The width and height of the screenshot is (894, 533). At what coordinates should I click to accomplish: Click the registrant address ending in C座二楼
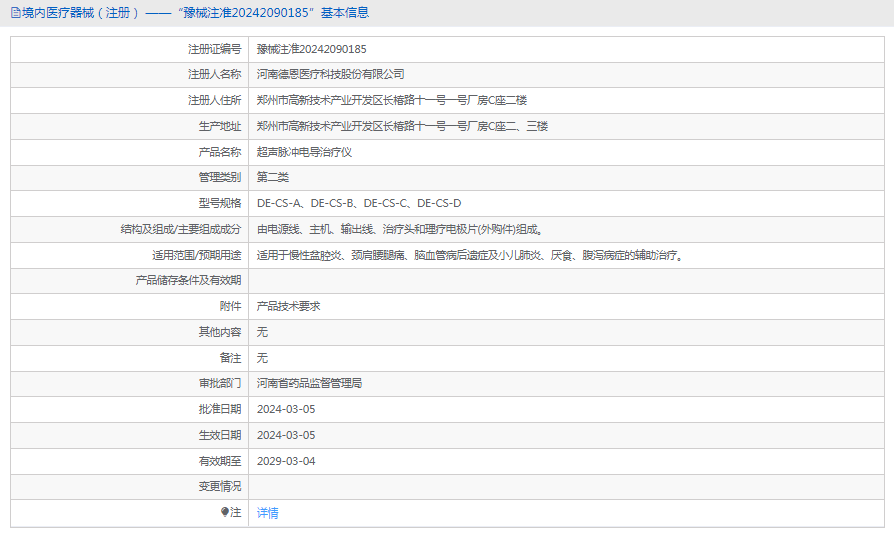392,100
